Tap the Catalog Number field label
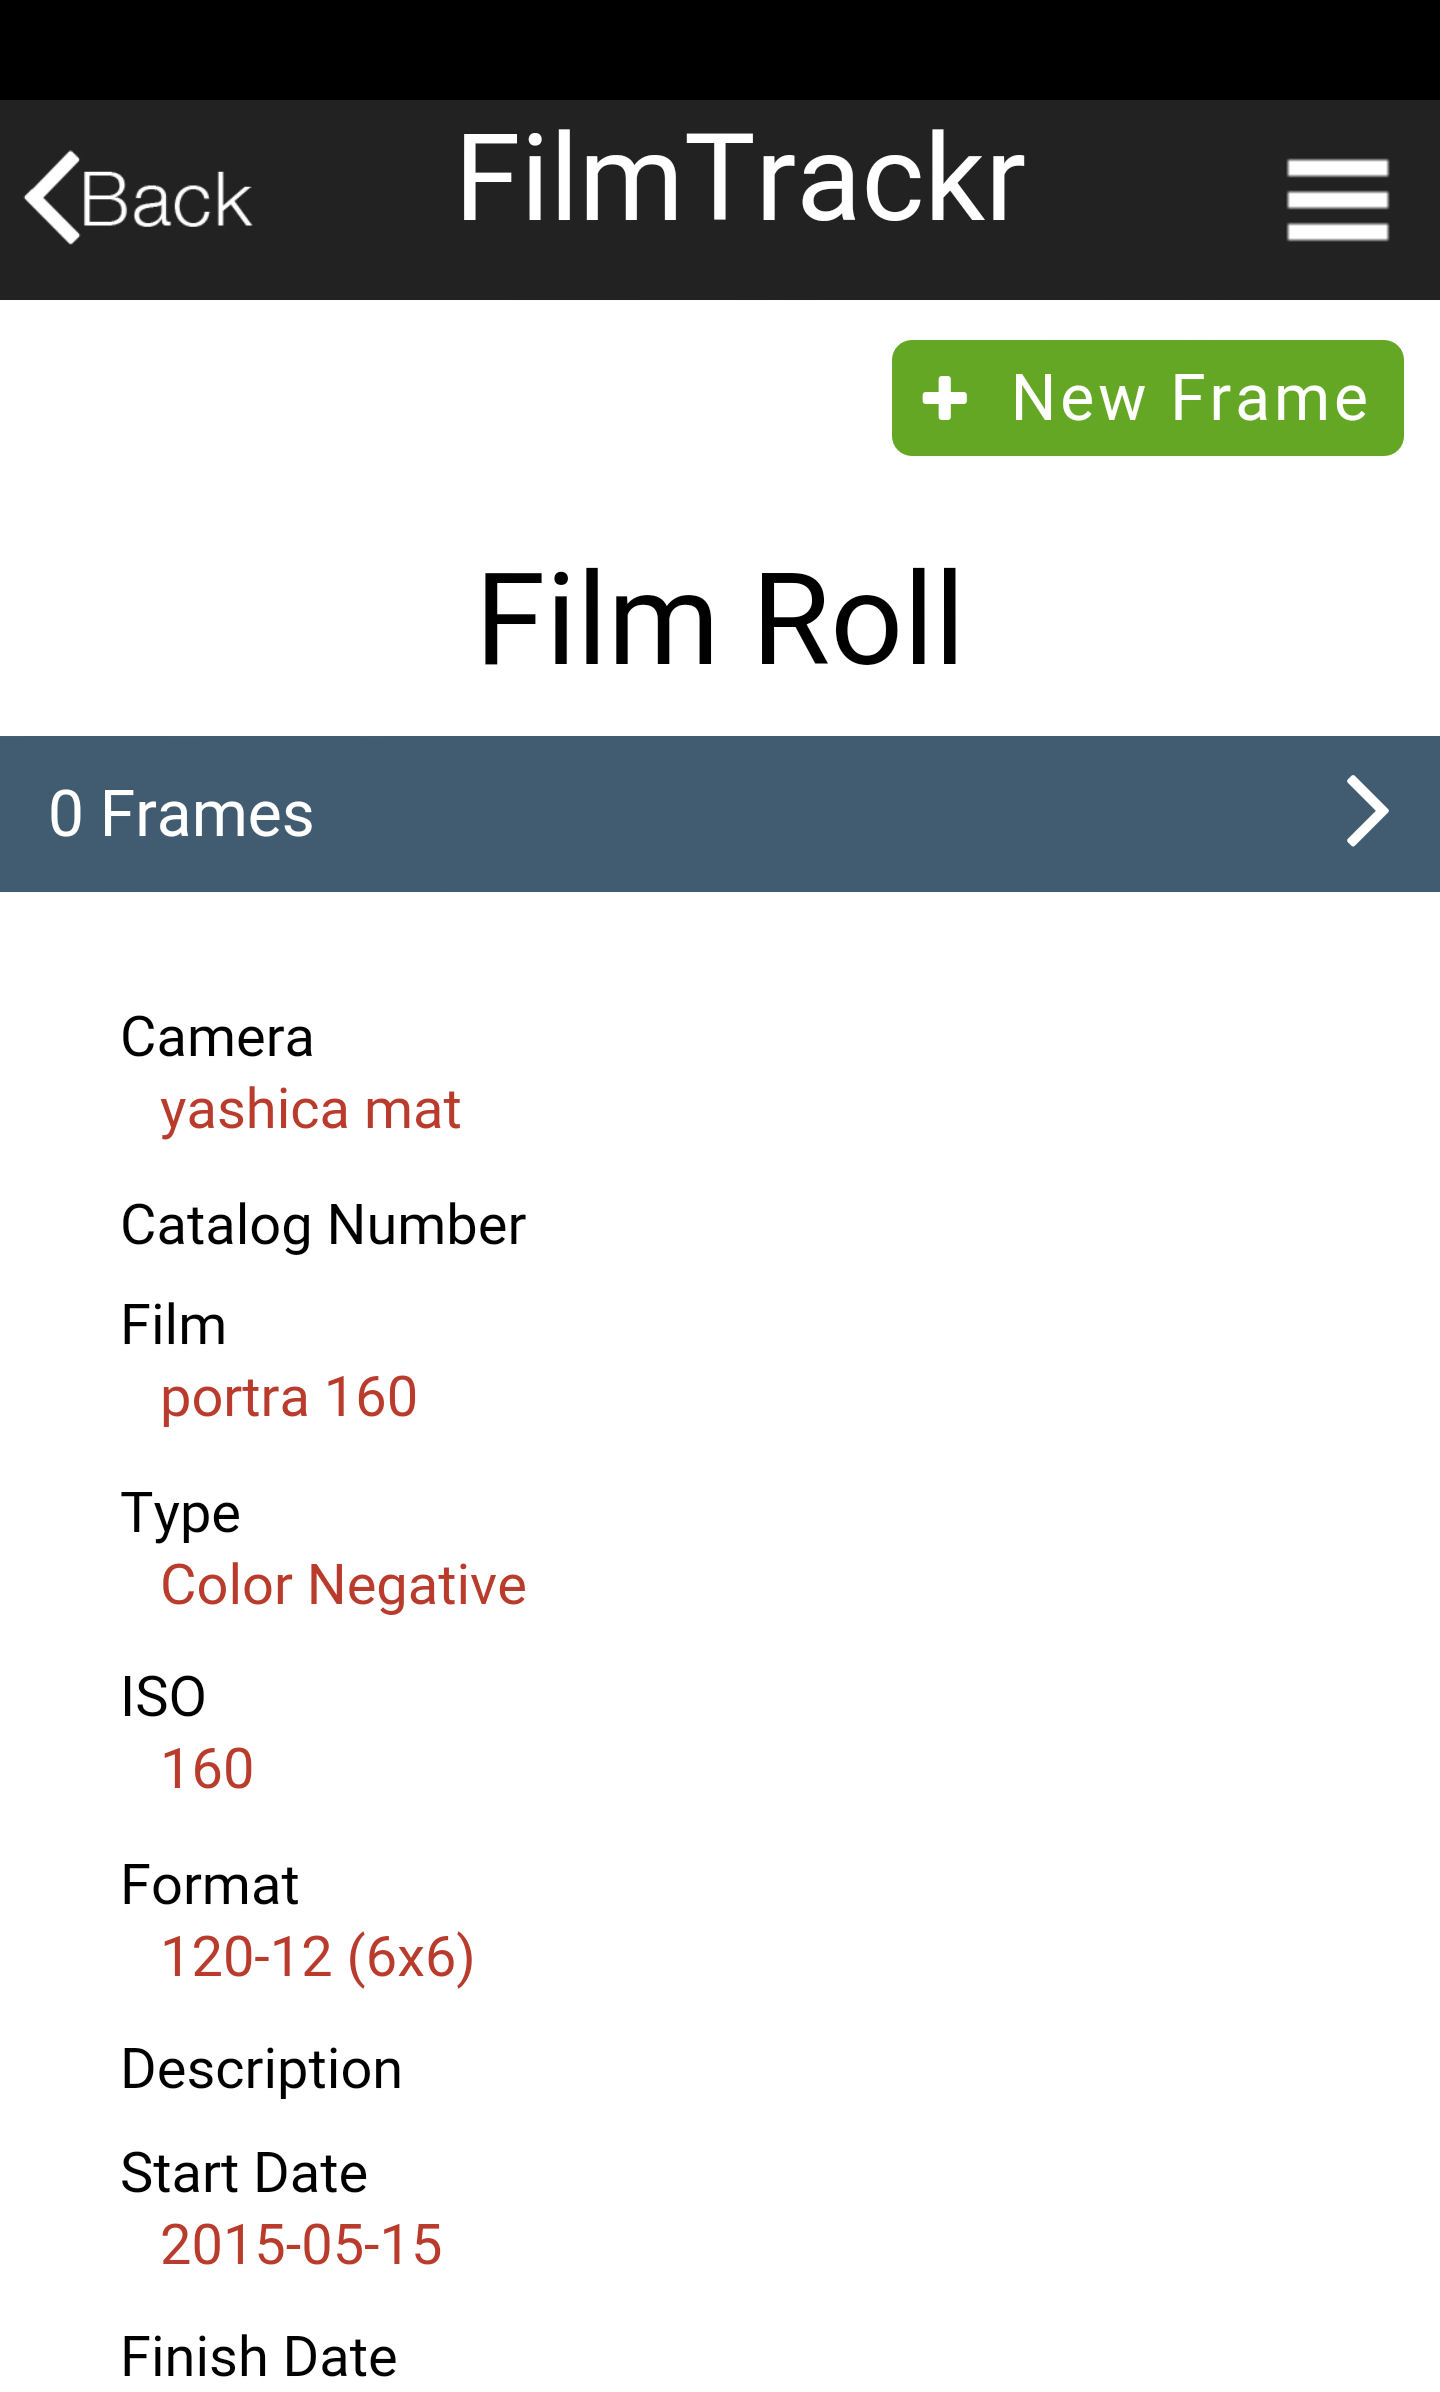1440x2392 pixels. click(323, 1225)
